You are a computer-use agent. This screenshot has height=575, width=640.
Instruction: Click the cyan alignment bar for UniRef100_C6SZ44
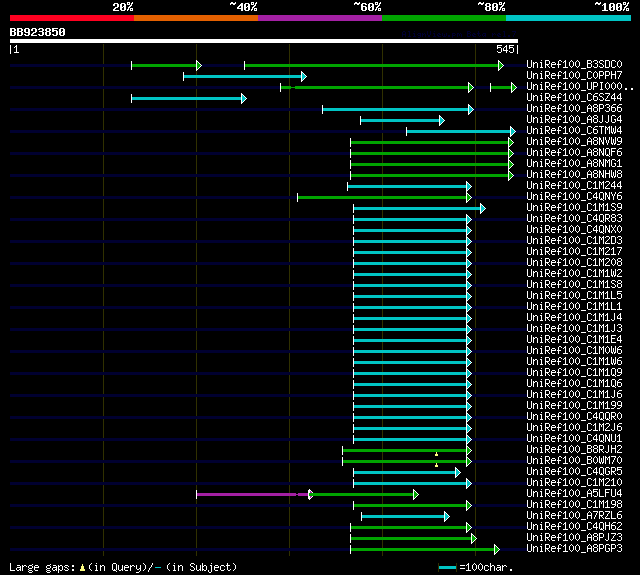pyautogui.click(x=187, y=98)
